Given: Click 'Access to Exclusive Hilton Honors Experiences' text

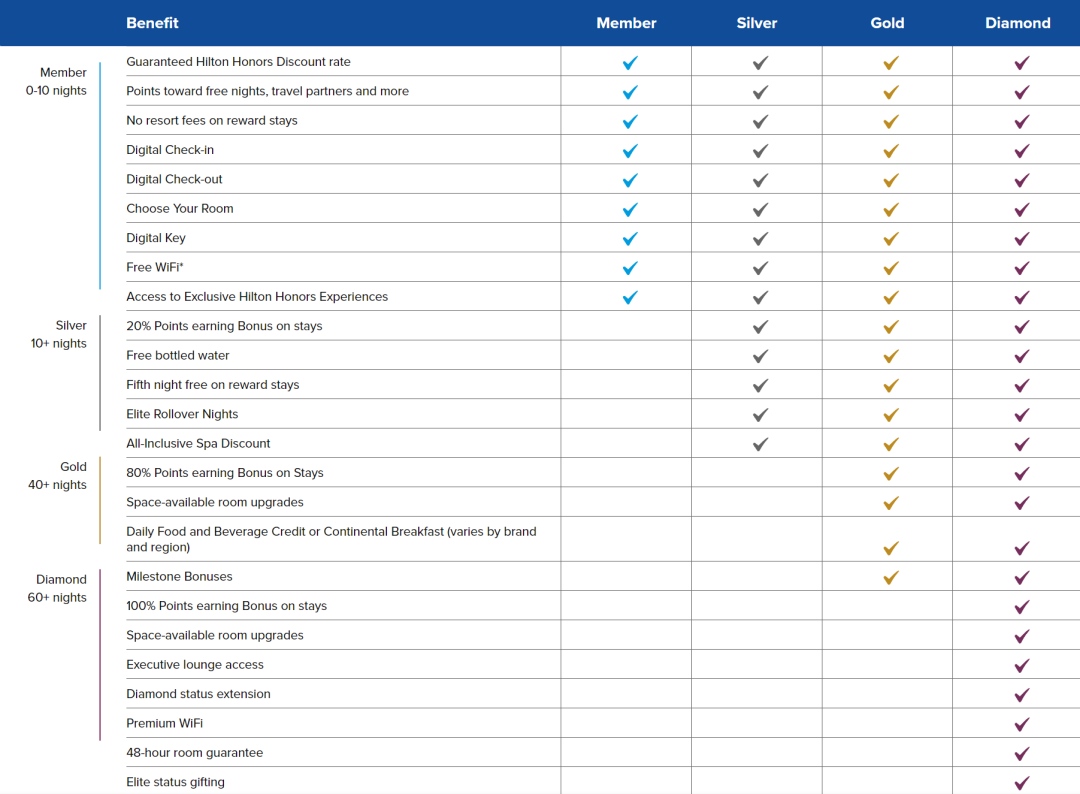Looking at the screenshot, I should 257,297.
